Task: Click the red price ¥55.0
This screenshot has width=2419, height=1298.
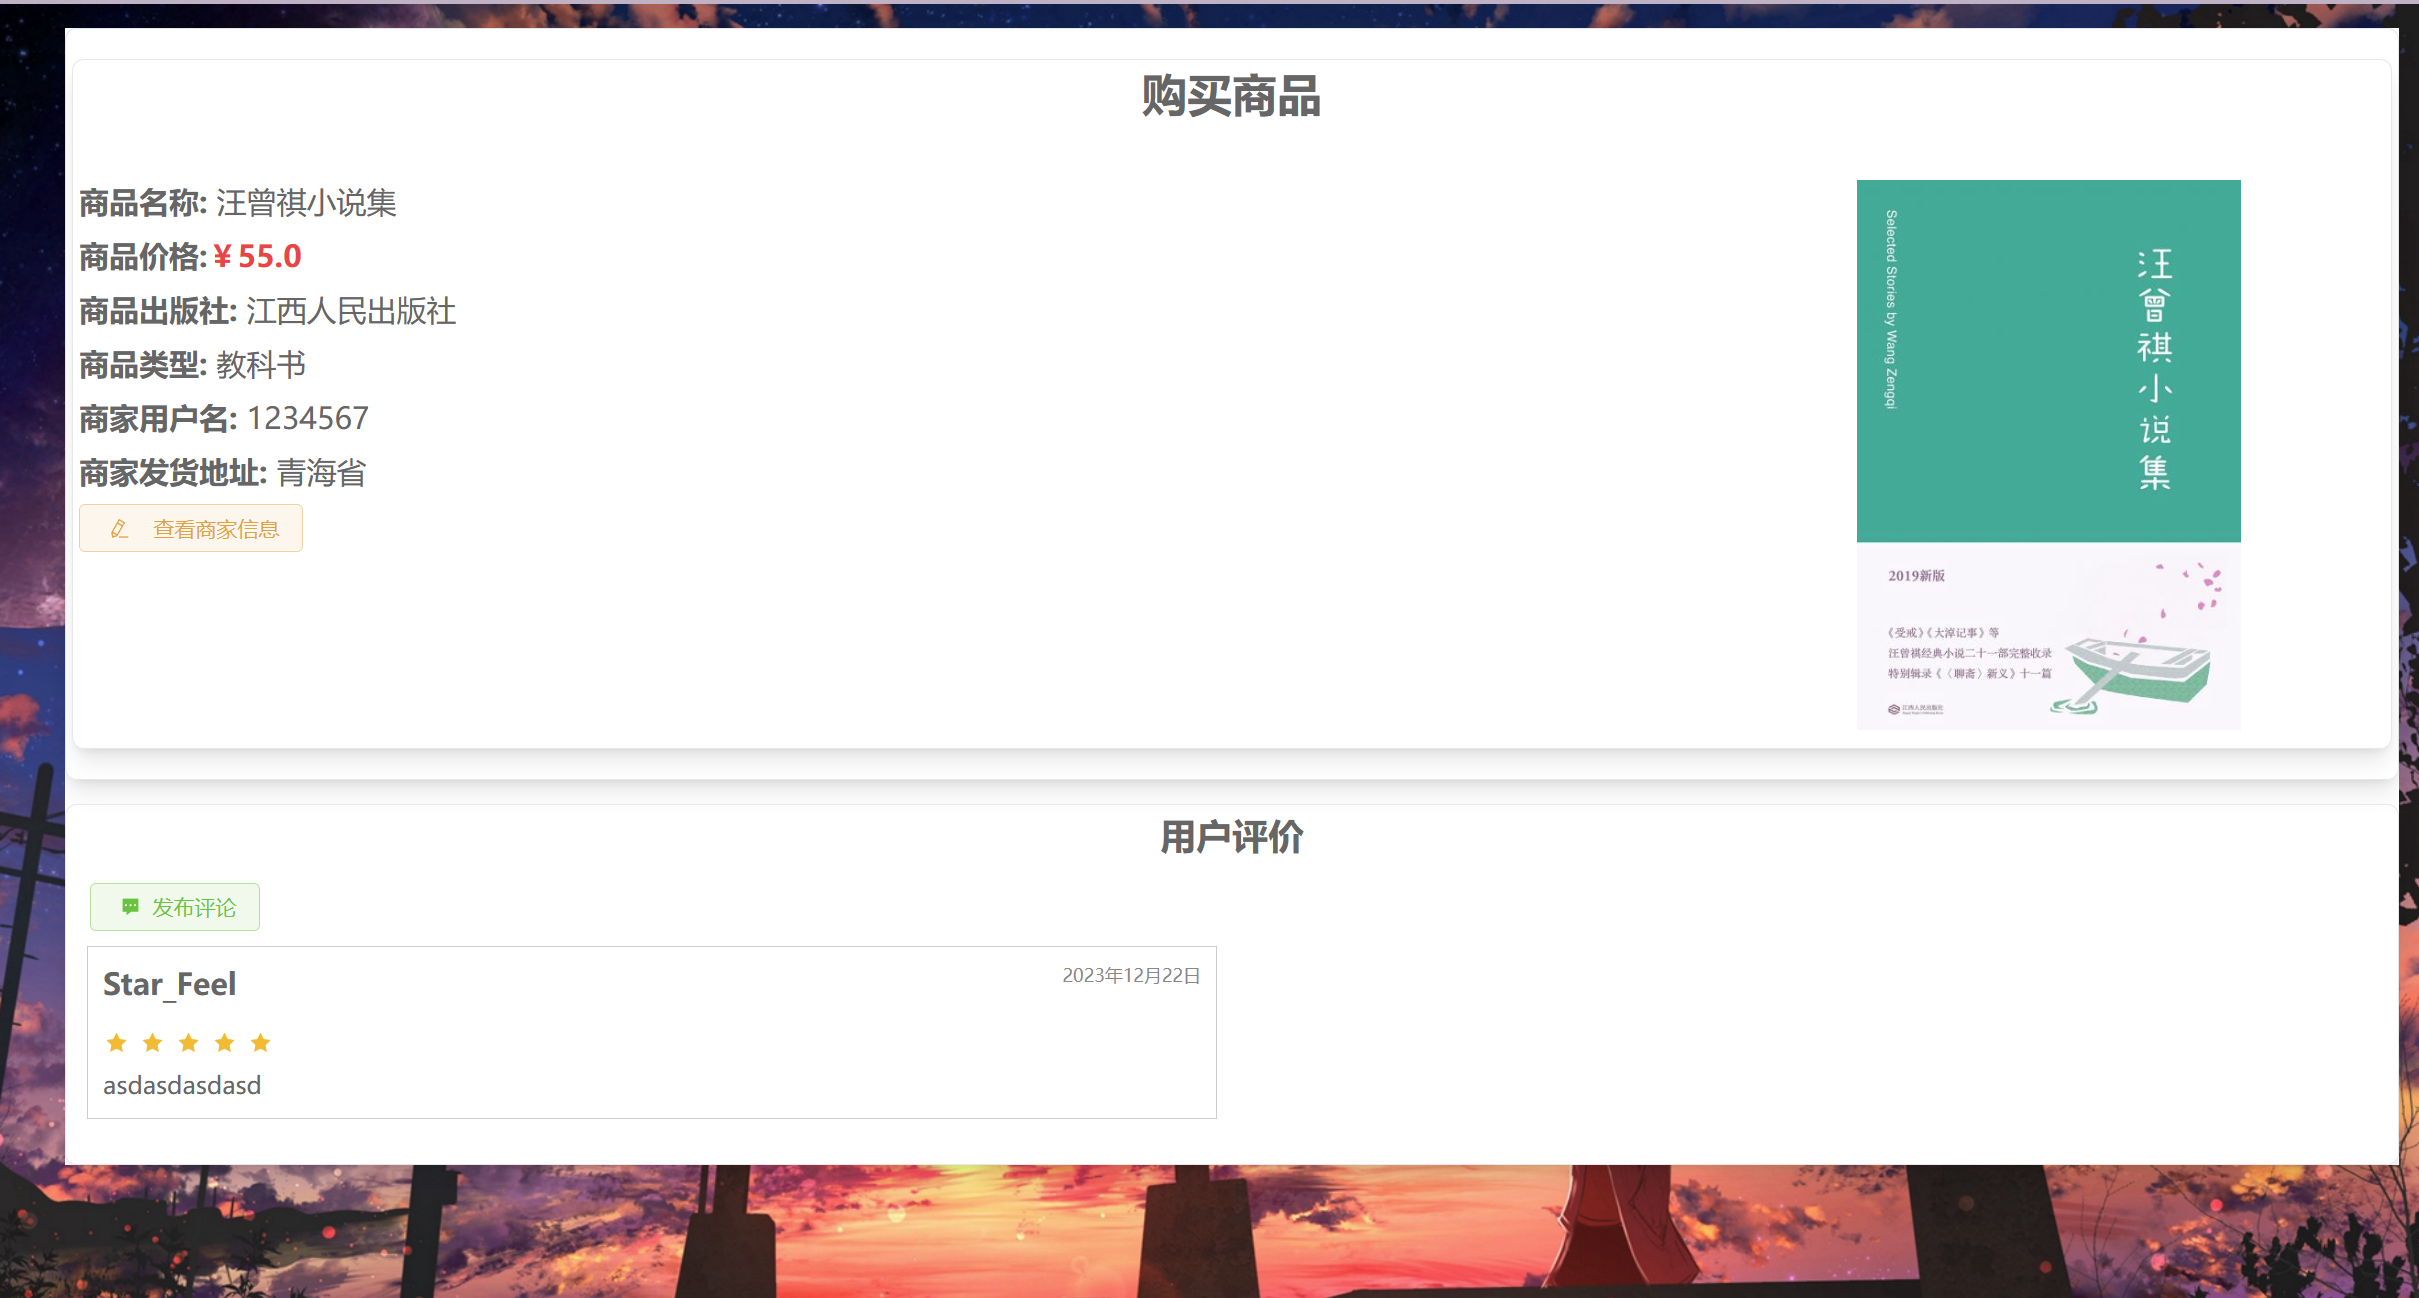Action: click(x=257, y=257)
